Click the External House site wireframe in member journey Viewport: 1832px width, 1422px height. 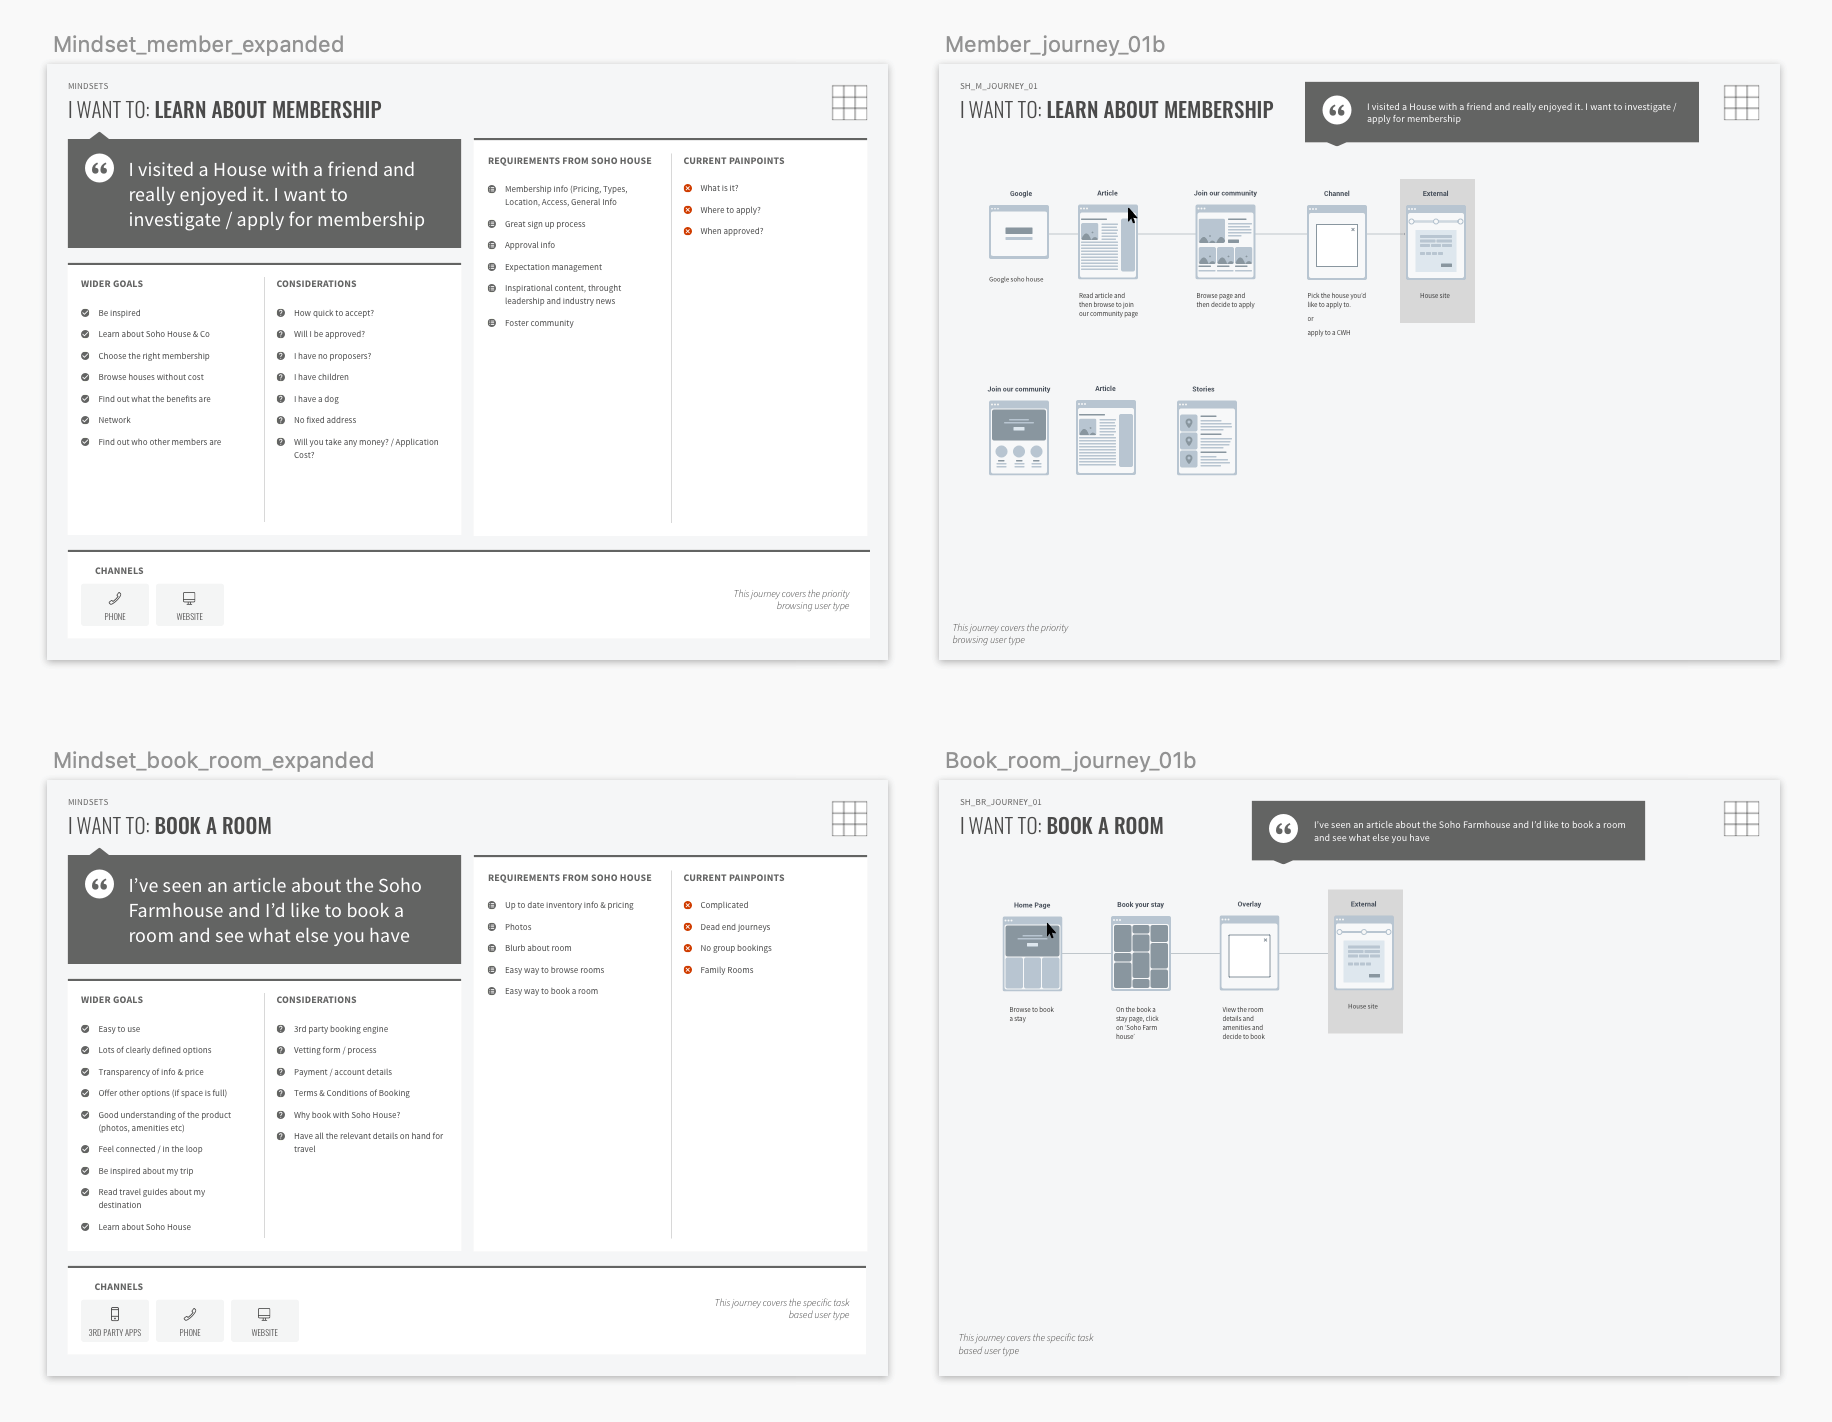tap(1436, 242)
